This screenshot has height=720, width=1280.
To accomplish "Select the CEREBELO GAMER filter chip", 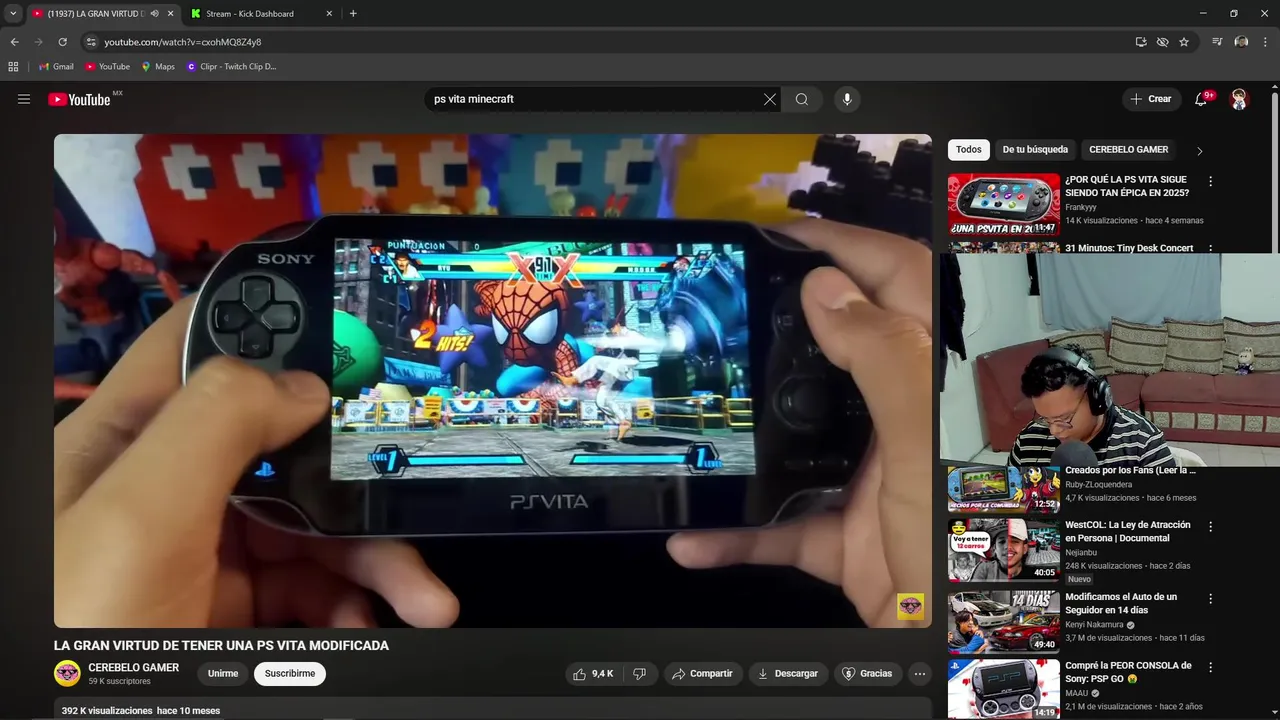I will click(x=1128, y=150).
